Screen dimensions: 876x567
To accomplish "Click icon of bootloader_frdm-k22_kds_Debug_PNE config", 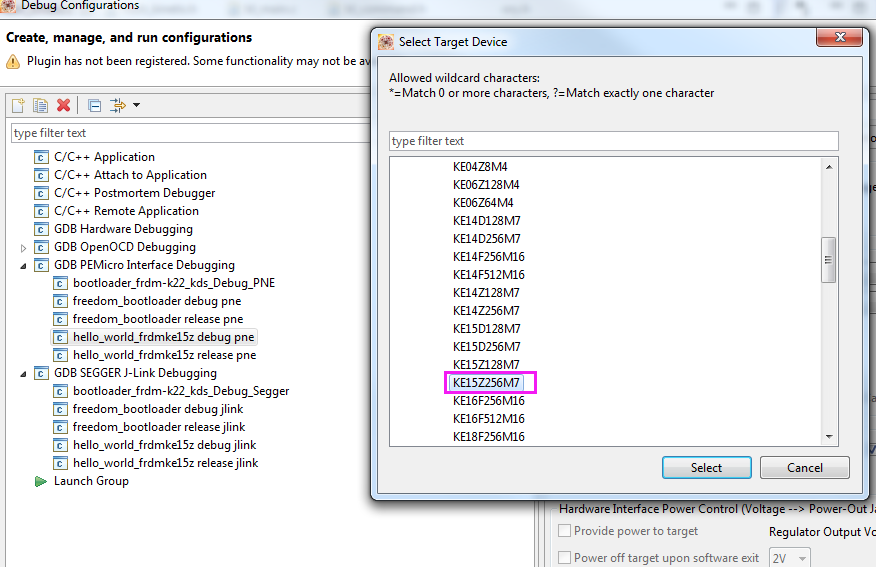I will coord(60,283).
